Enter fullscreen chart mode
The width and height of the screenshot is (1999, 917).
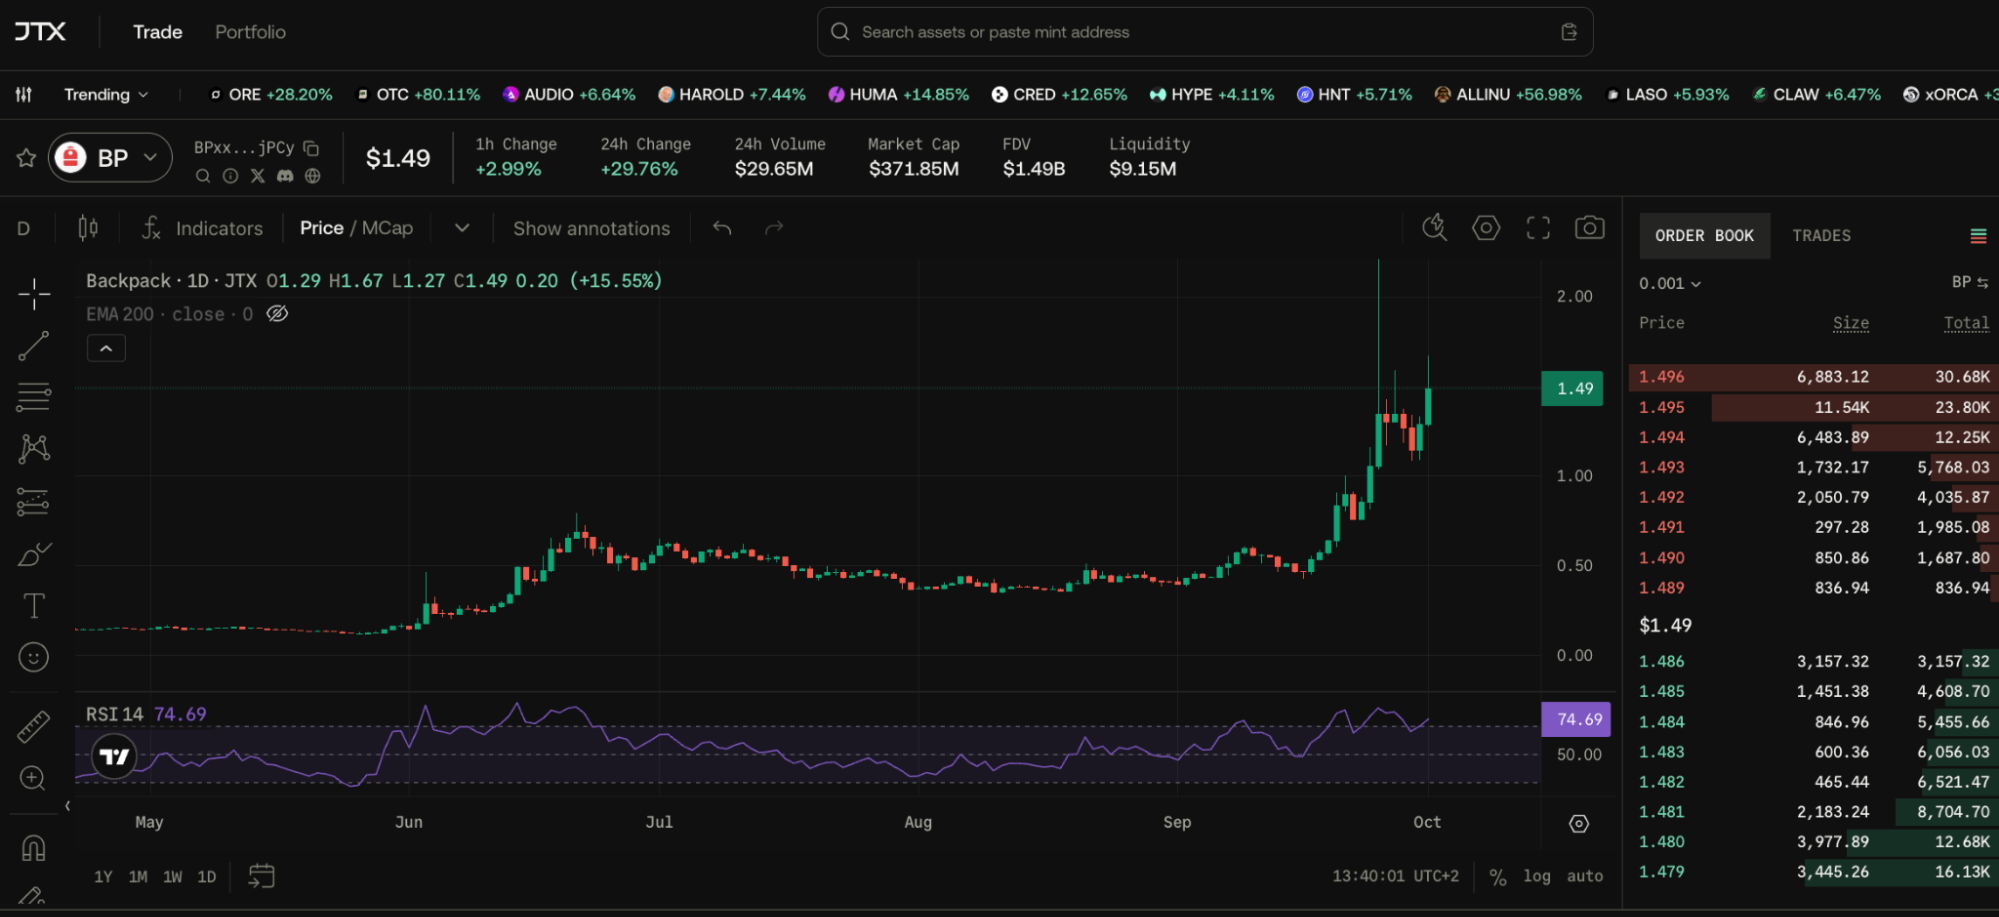tap(1538, 228)
